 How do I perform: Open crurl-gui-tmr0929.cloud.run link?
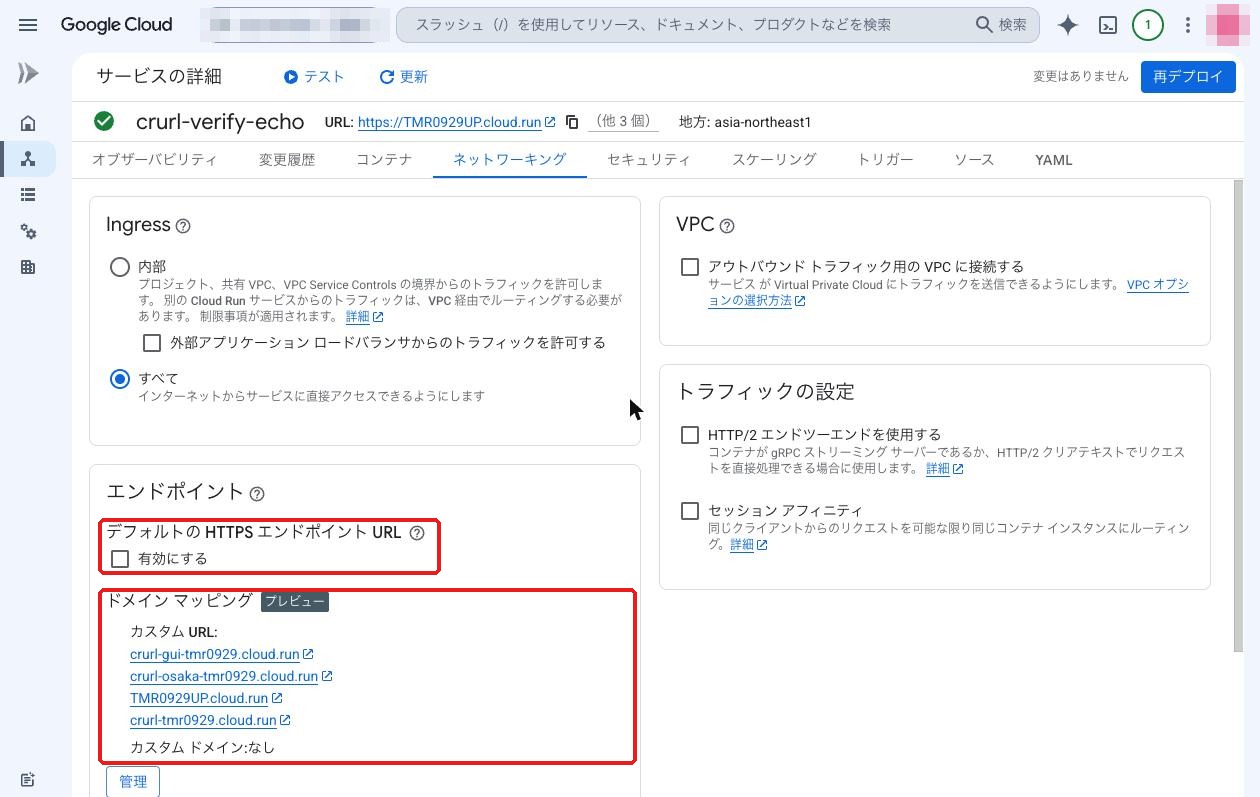click(x=214, y=654)
